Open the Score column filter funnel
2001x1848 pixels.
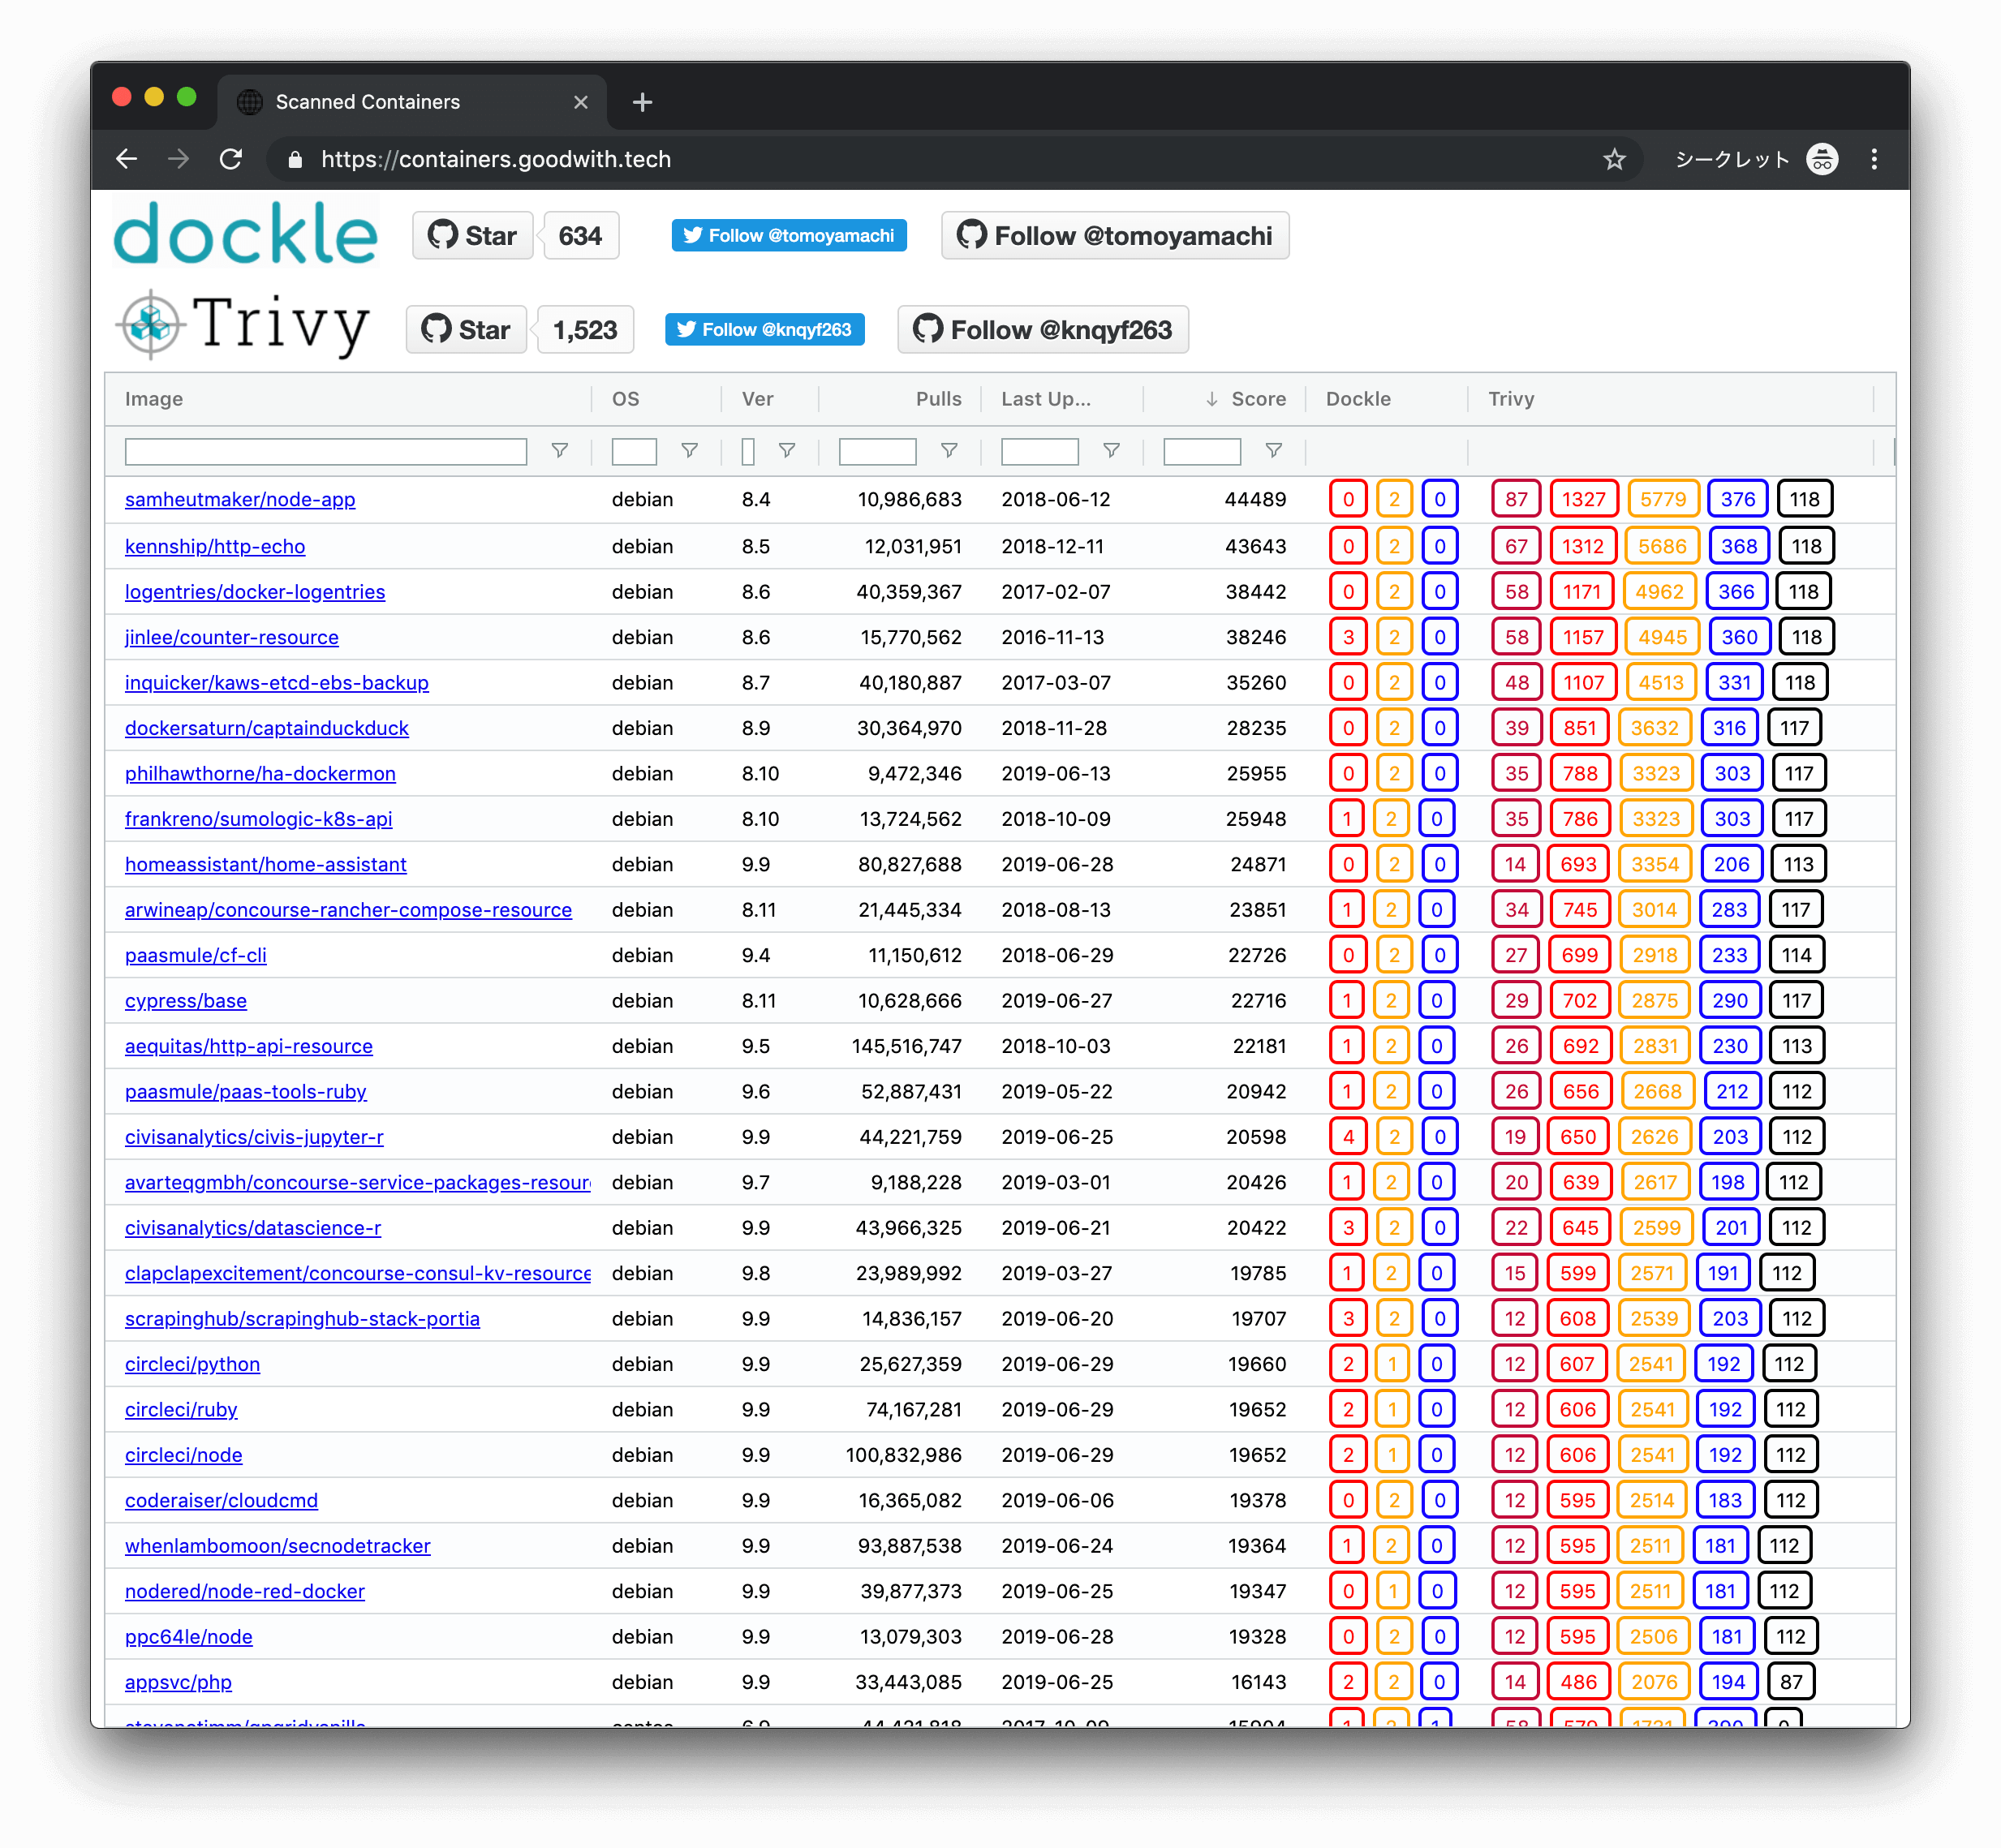coord(1273,451)
